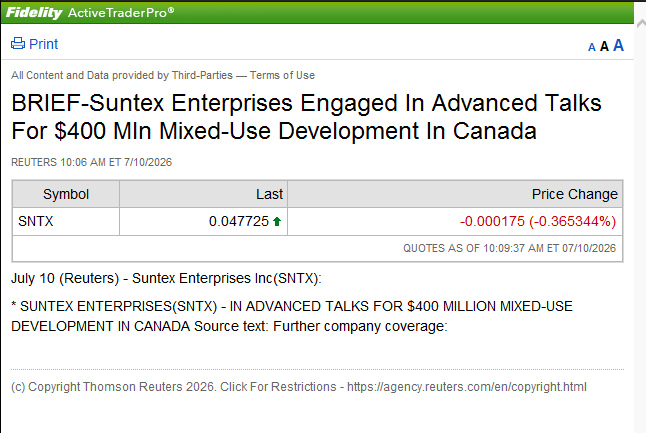Open the Reuters copyright URL link
Viewport: 646px width, 433px height.
click(x=467, y=387)
